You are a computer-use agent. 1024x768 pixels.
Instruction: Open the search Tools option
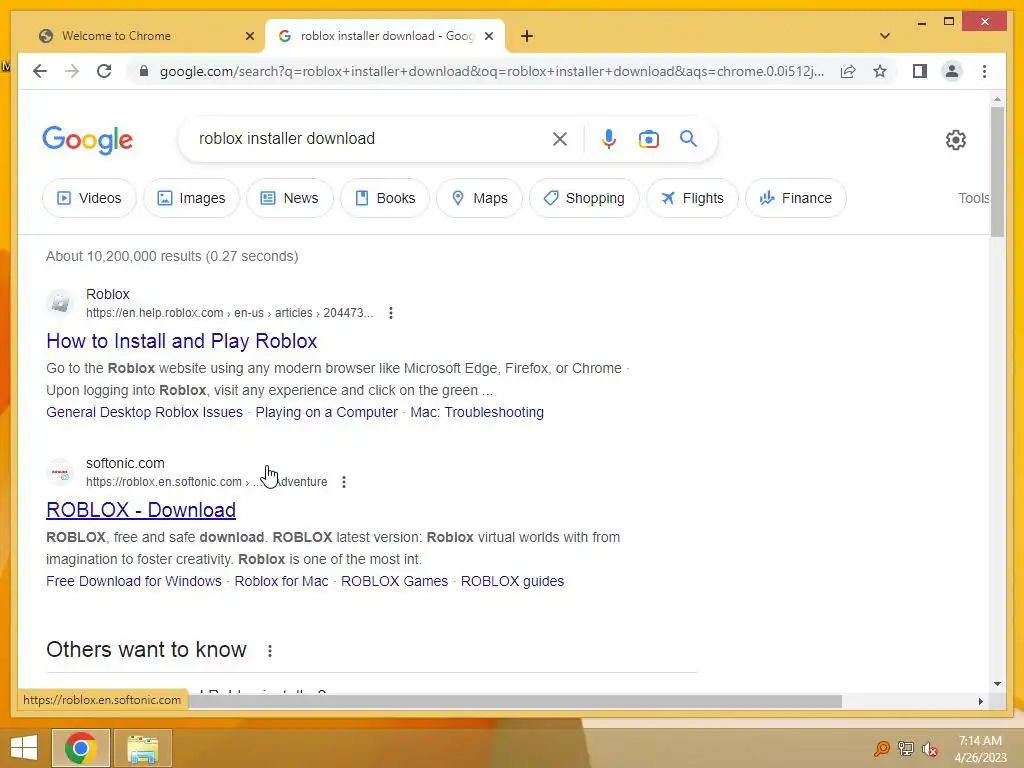(x=974, y=198)
